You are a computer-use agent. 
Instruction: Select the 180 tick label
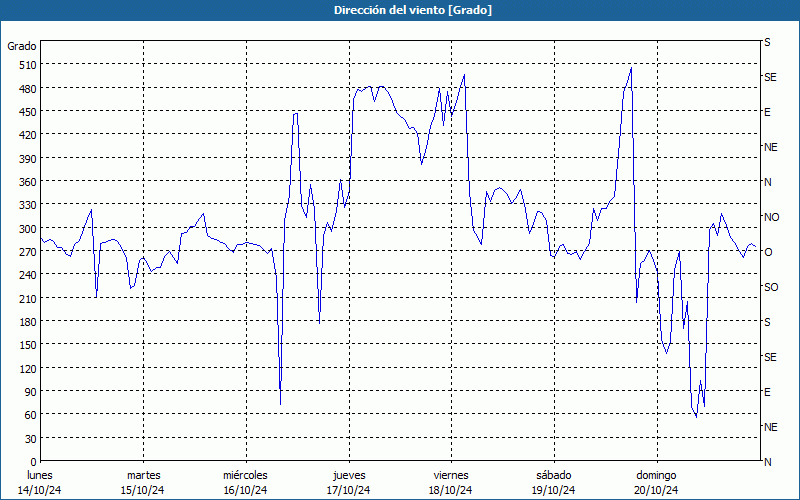click(28, 322)
